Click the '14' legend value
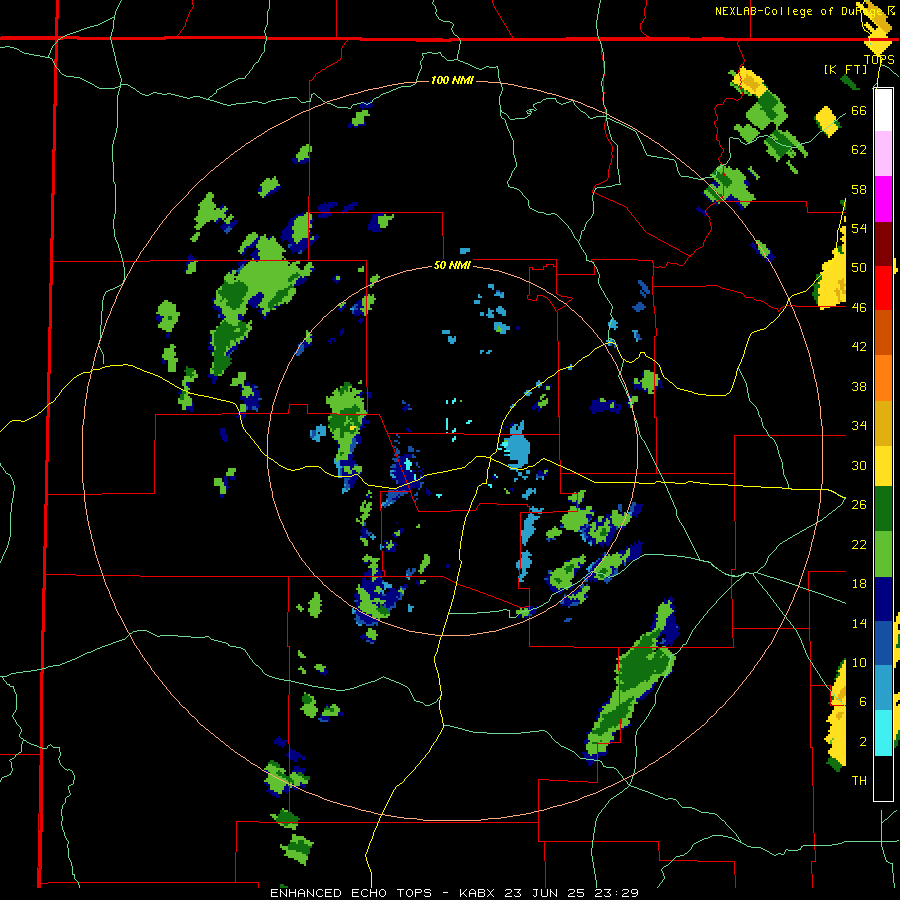Viewport: 900px width, 900px height. (x=859, y=623)
